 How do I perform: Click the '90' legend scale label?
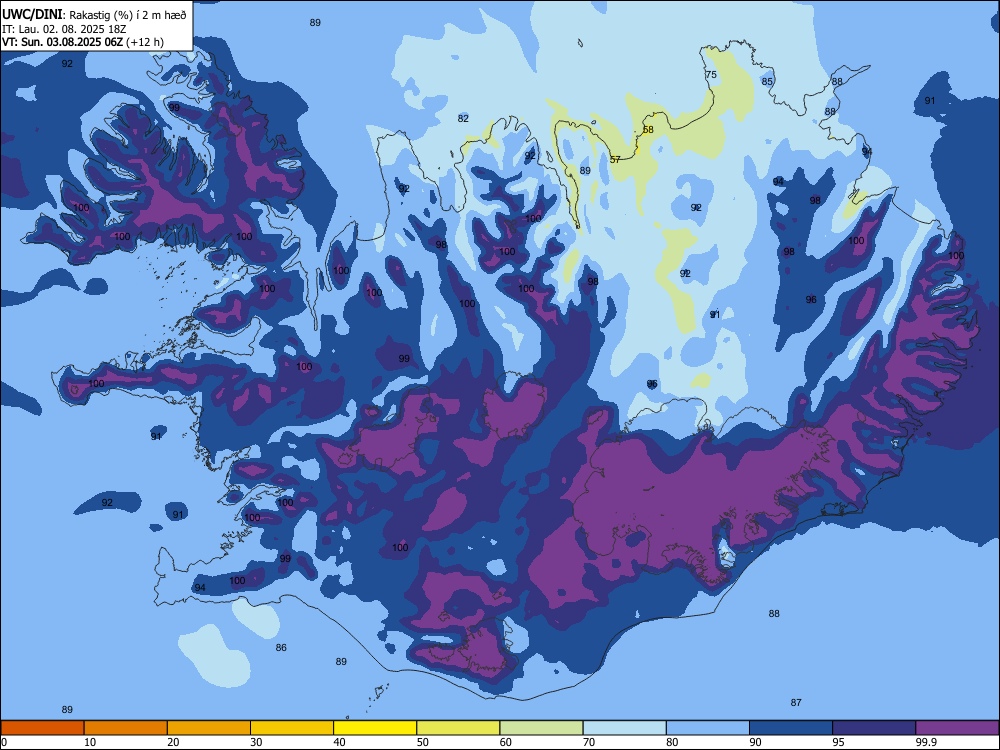pyautogui.click(x=755, y=742)
